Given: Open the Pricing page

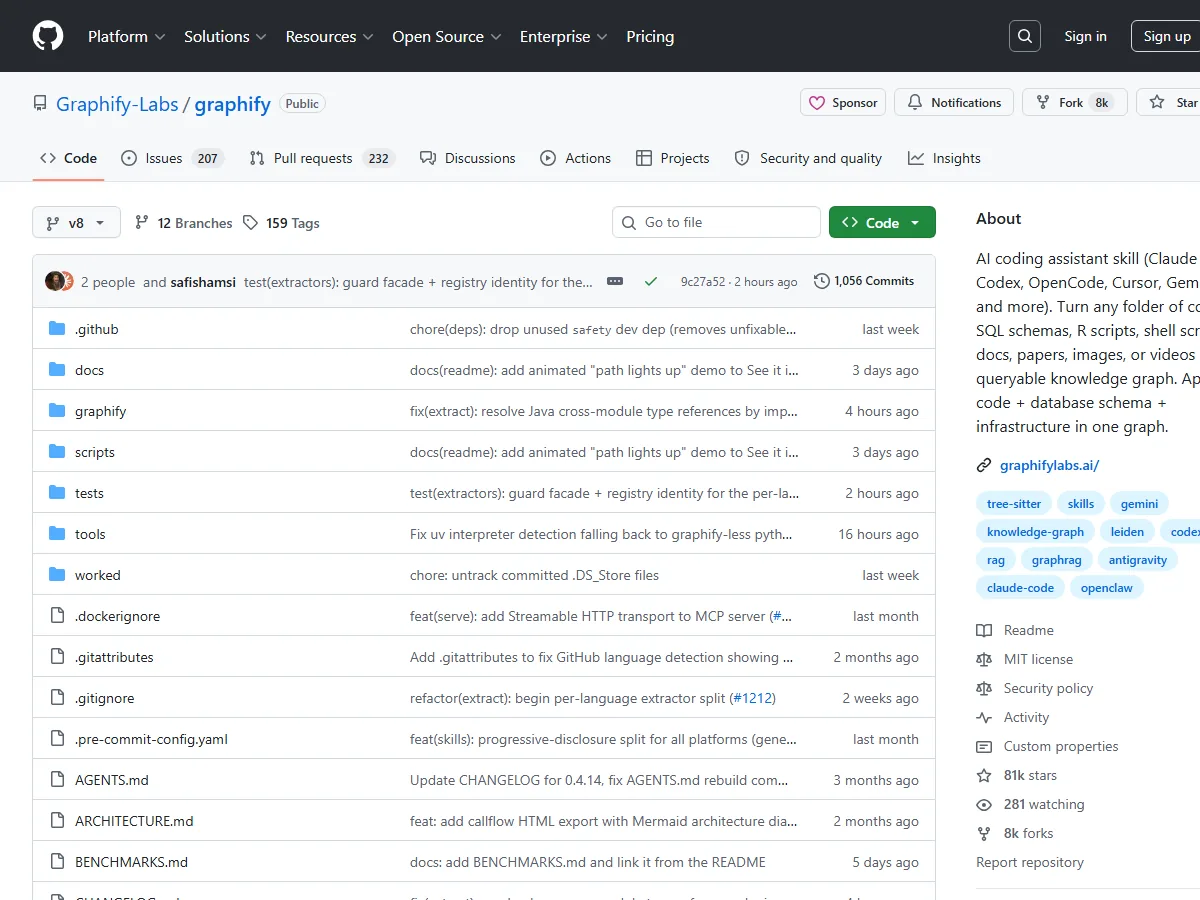Looking at the screenshot, I should [x=650, y=36].
